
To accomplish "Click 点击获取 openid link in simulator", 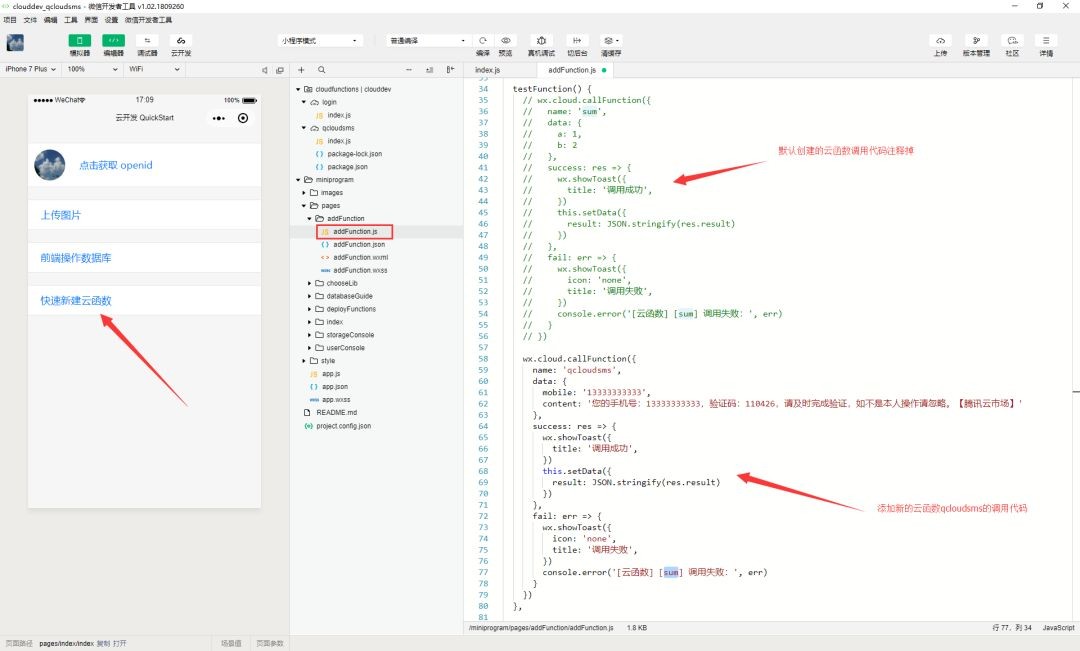I will tap(116, 165).
